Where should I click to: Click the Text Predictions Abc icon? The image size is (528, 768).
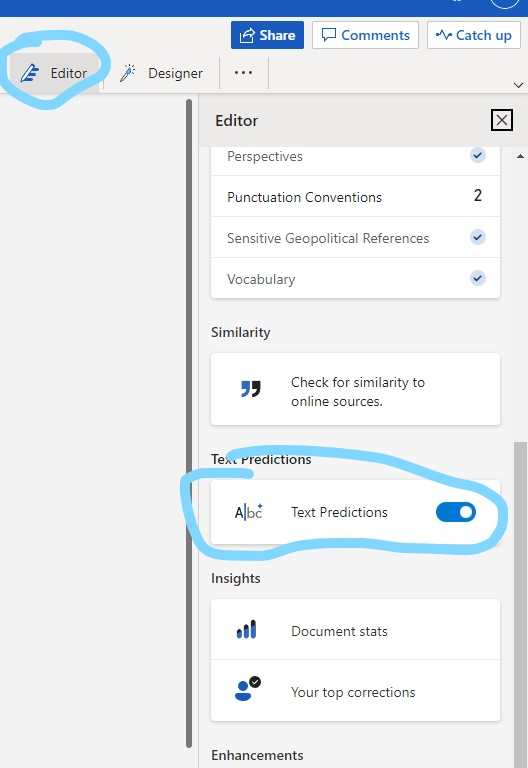pos(248,512)
